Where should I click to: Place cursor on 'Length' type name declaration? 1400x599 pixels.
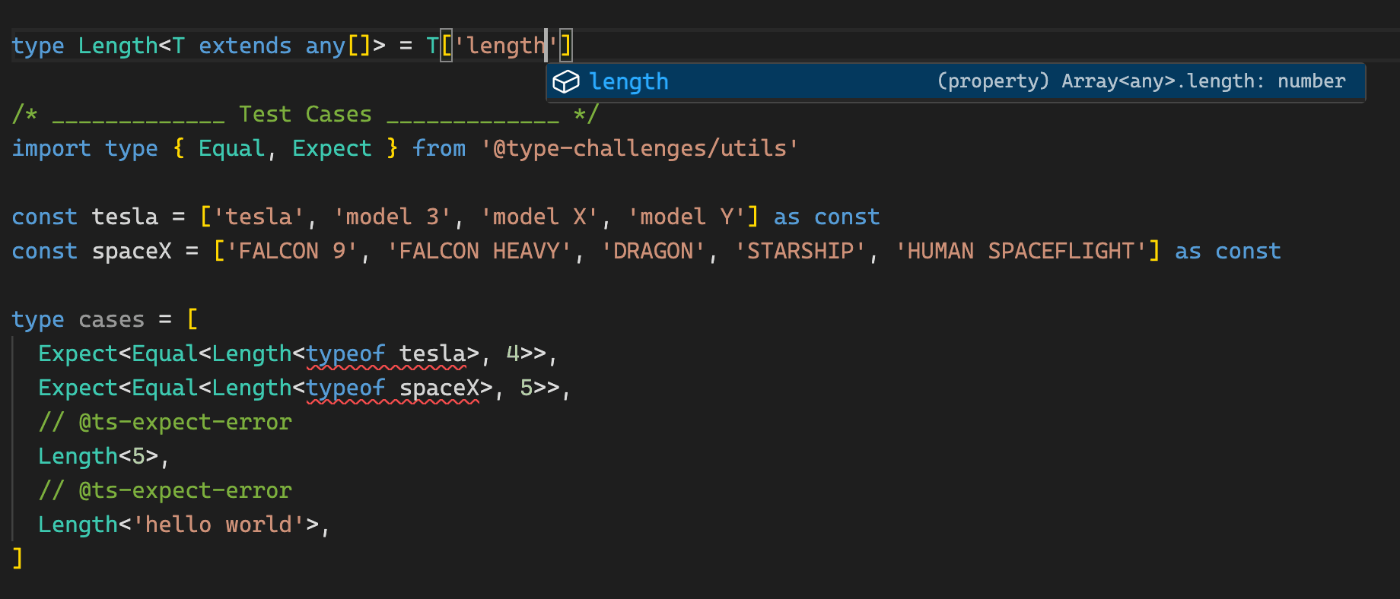[118, 46]
